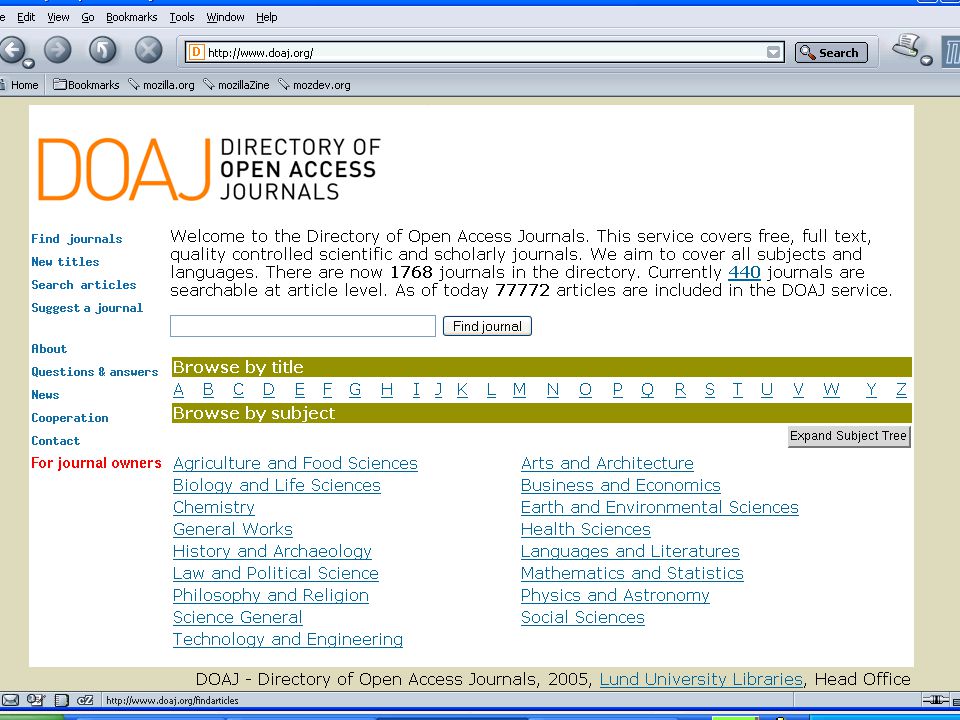Open the Tools menu
960x720 pixels.
182,17
